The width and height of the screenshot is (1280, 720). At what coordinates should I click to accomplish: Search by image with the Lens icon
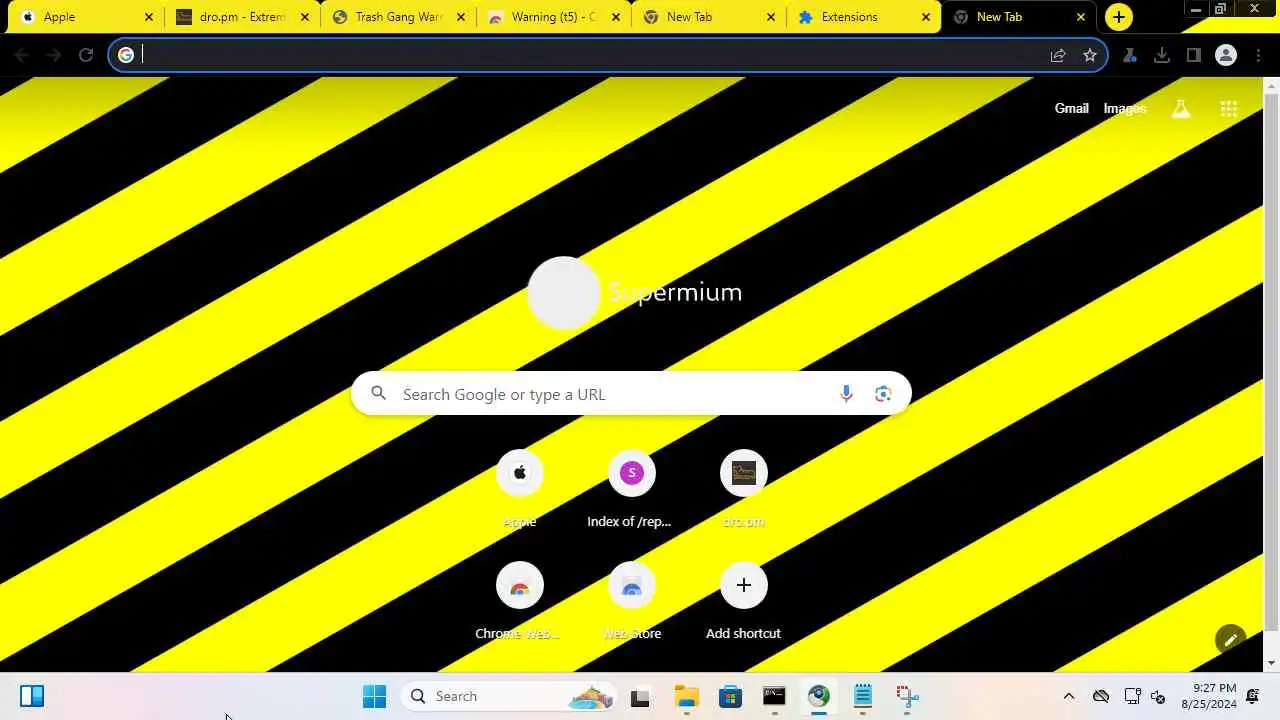883,394
